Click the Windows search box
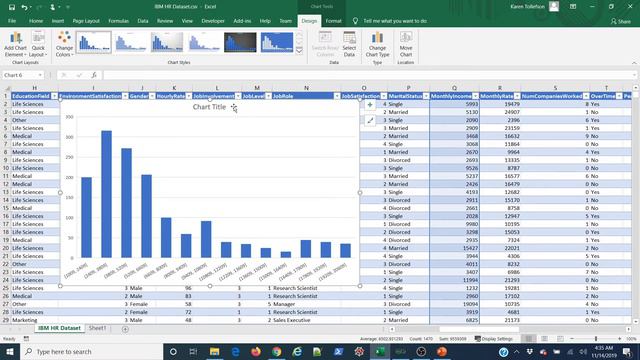 91,351
